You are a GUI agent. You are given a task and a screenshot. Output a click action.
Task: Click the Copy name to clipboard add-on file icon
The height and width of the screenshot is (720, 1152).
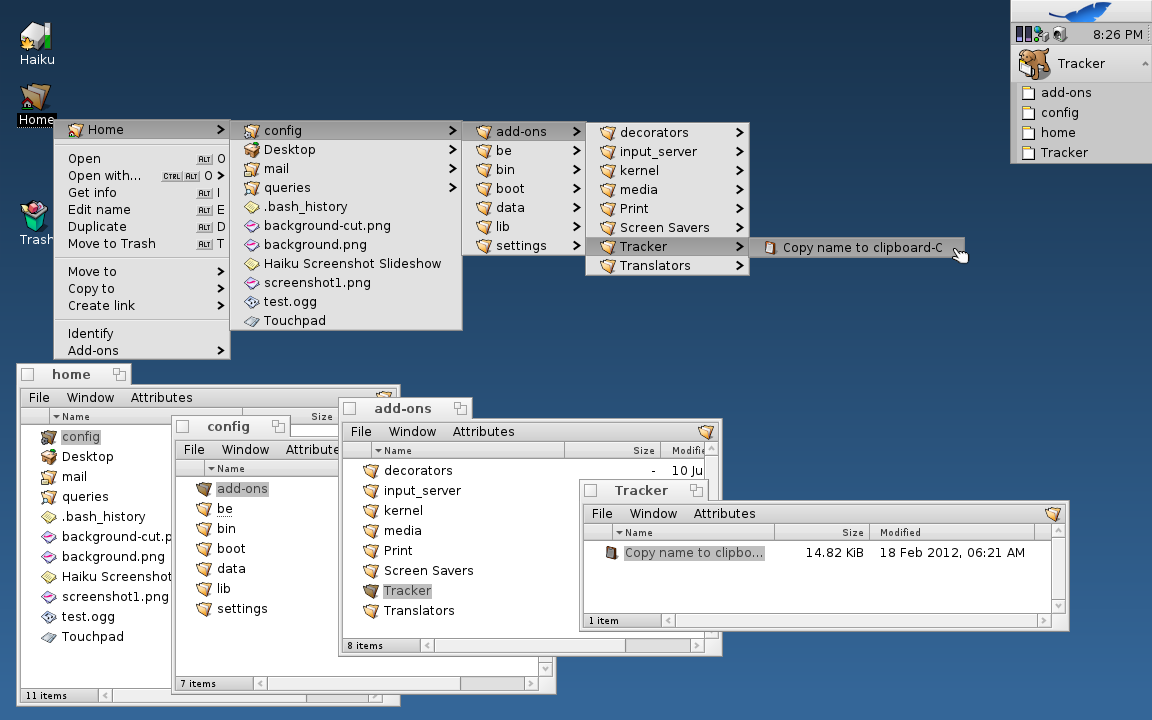coord(612,553)
